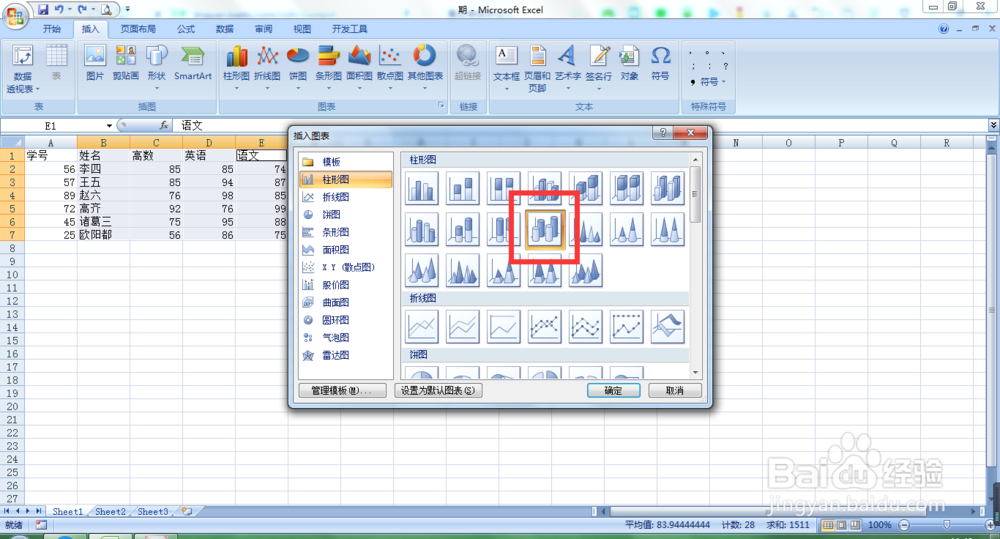Click the 超链接 hyperlink ribbon button
The image size is (1000, 539).
(467, 63)
